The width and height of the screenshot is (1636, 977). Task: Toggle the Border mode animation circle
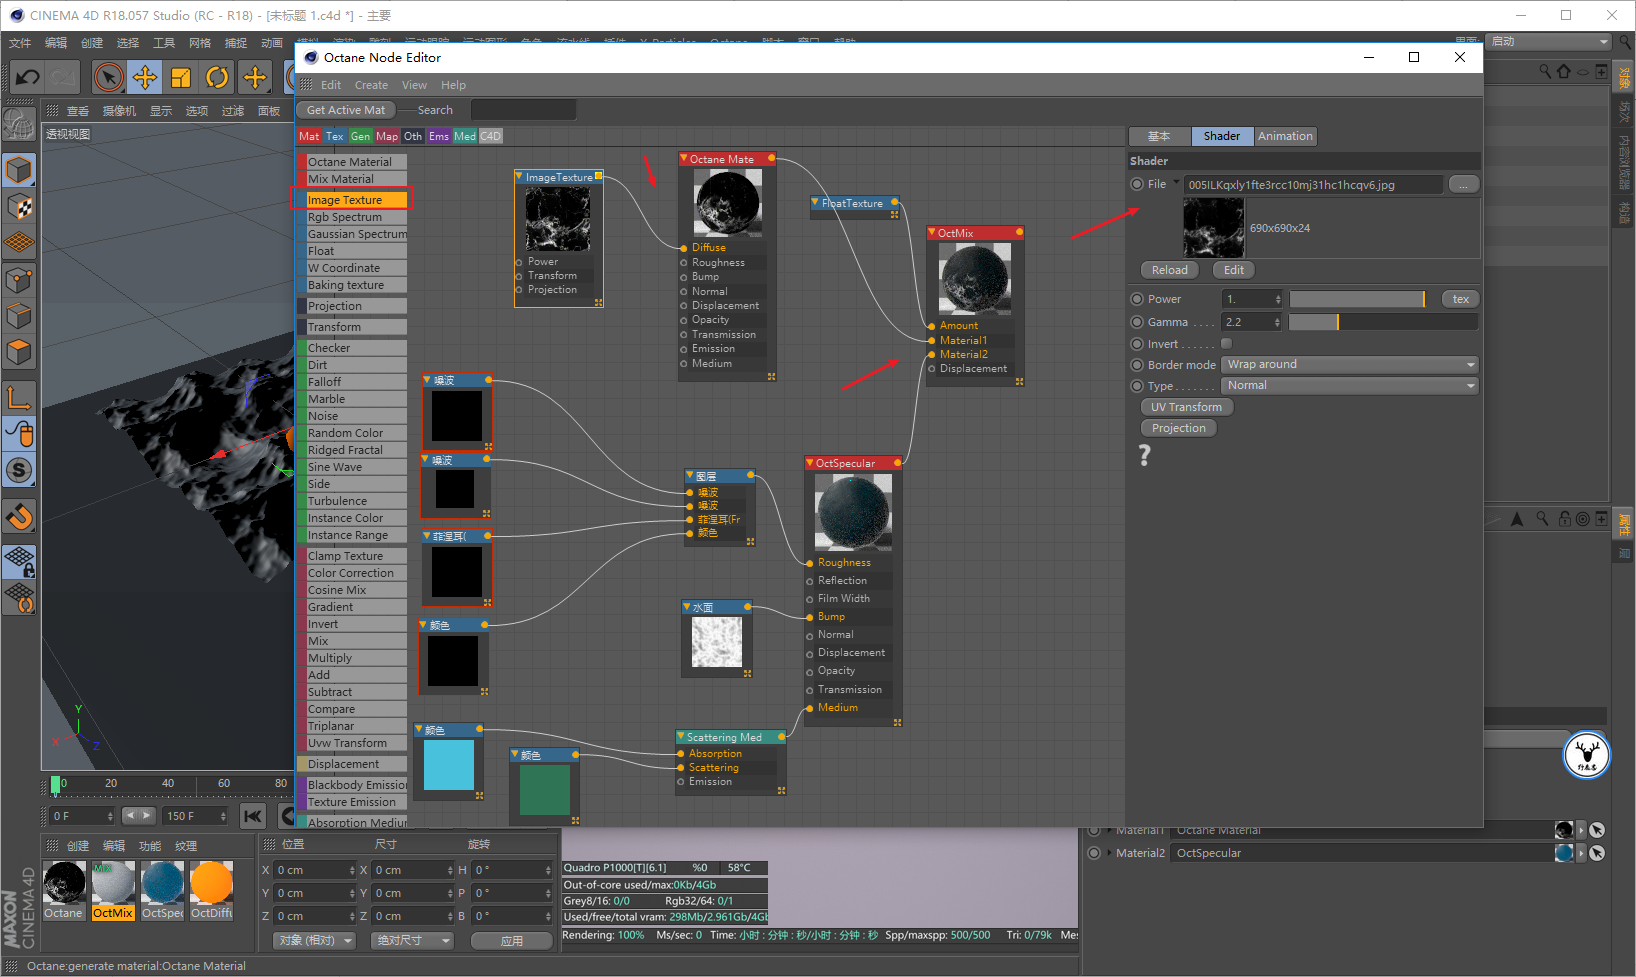[x=1137, y=365]
